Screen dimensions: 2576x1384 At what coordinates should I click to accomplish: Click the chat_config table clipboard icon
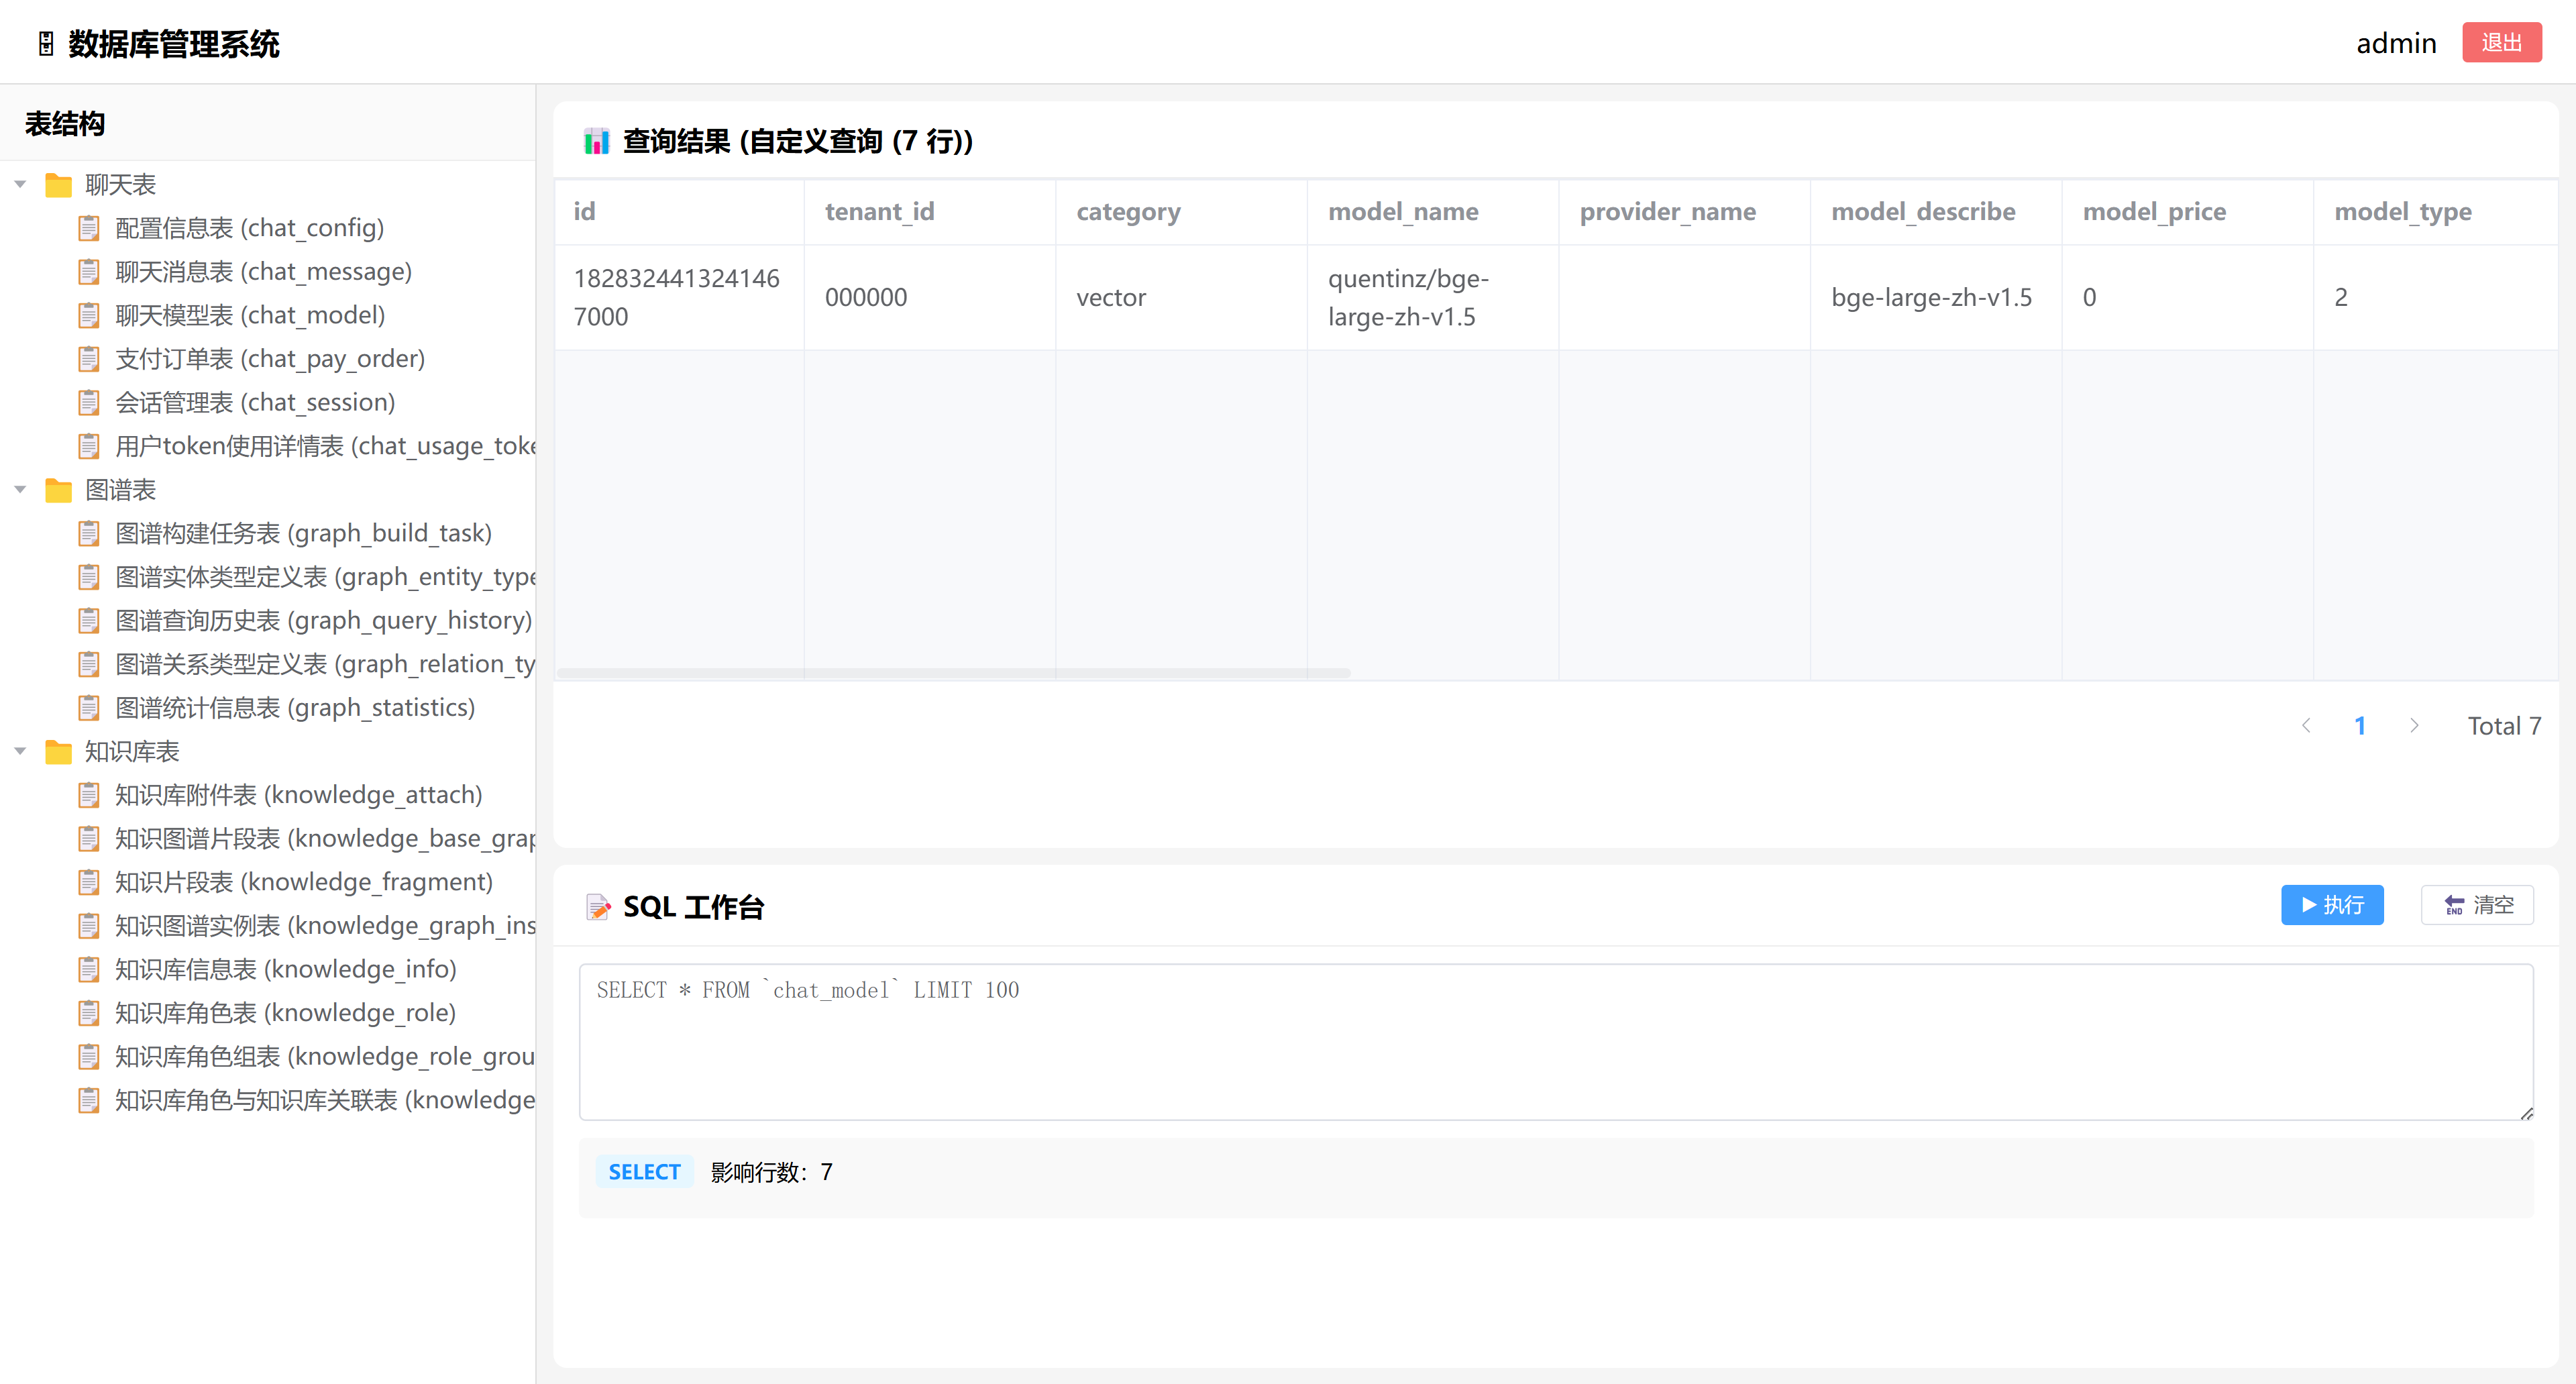[89, 228]
